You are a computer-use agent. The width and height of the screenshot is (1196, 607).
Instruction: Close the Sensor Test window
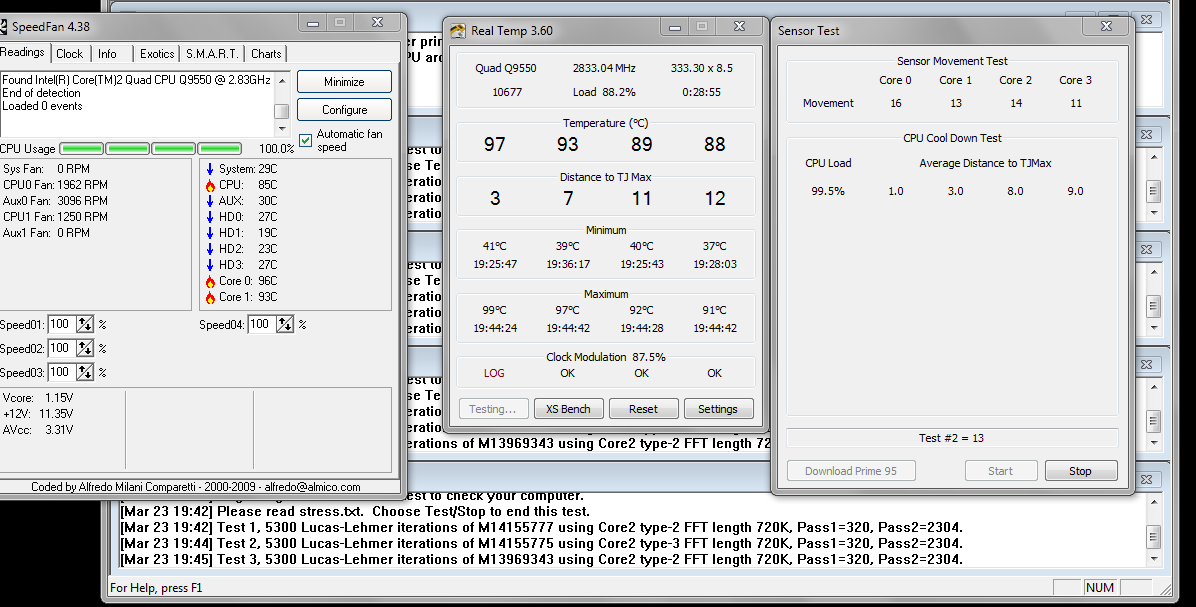(x=1107, y=26)
